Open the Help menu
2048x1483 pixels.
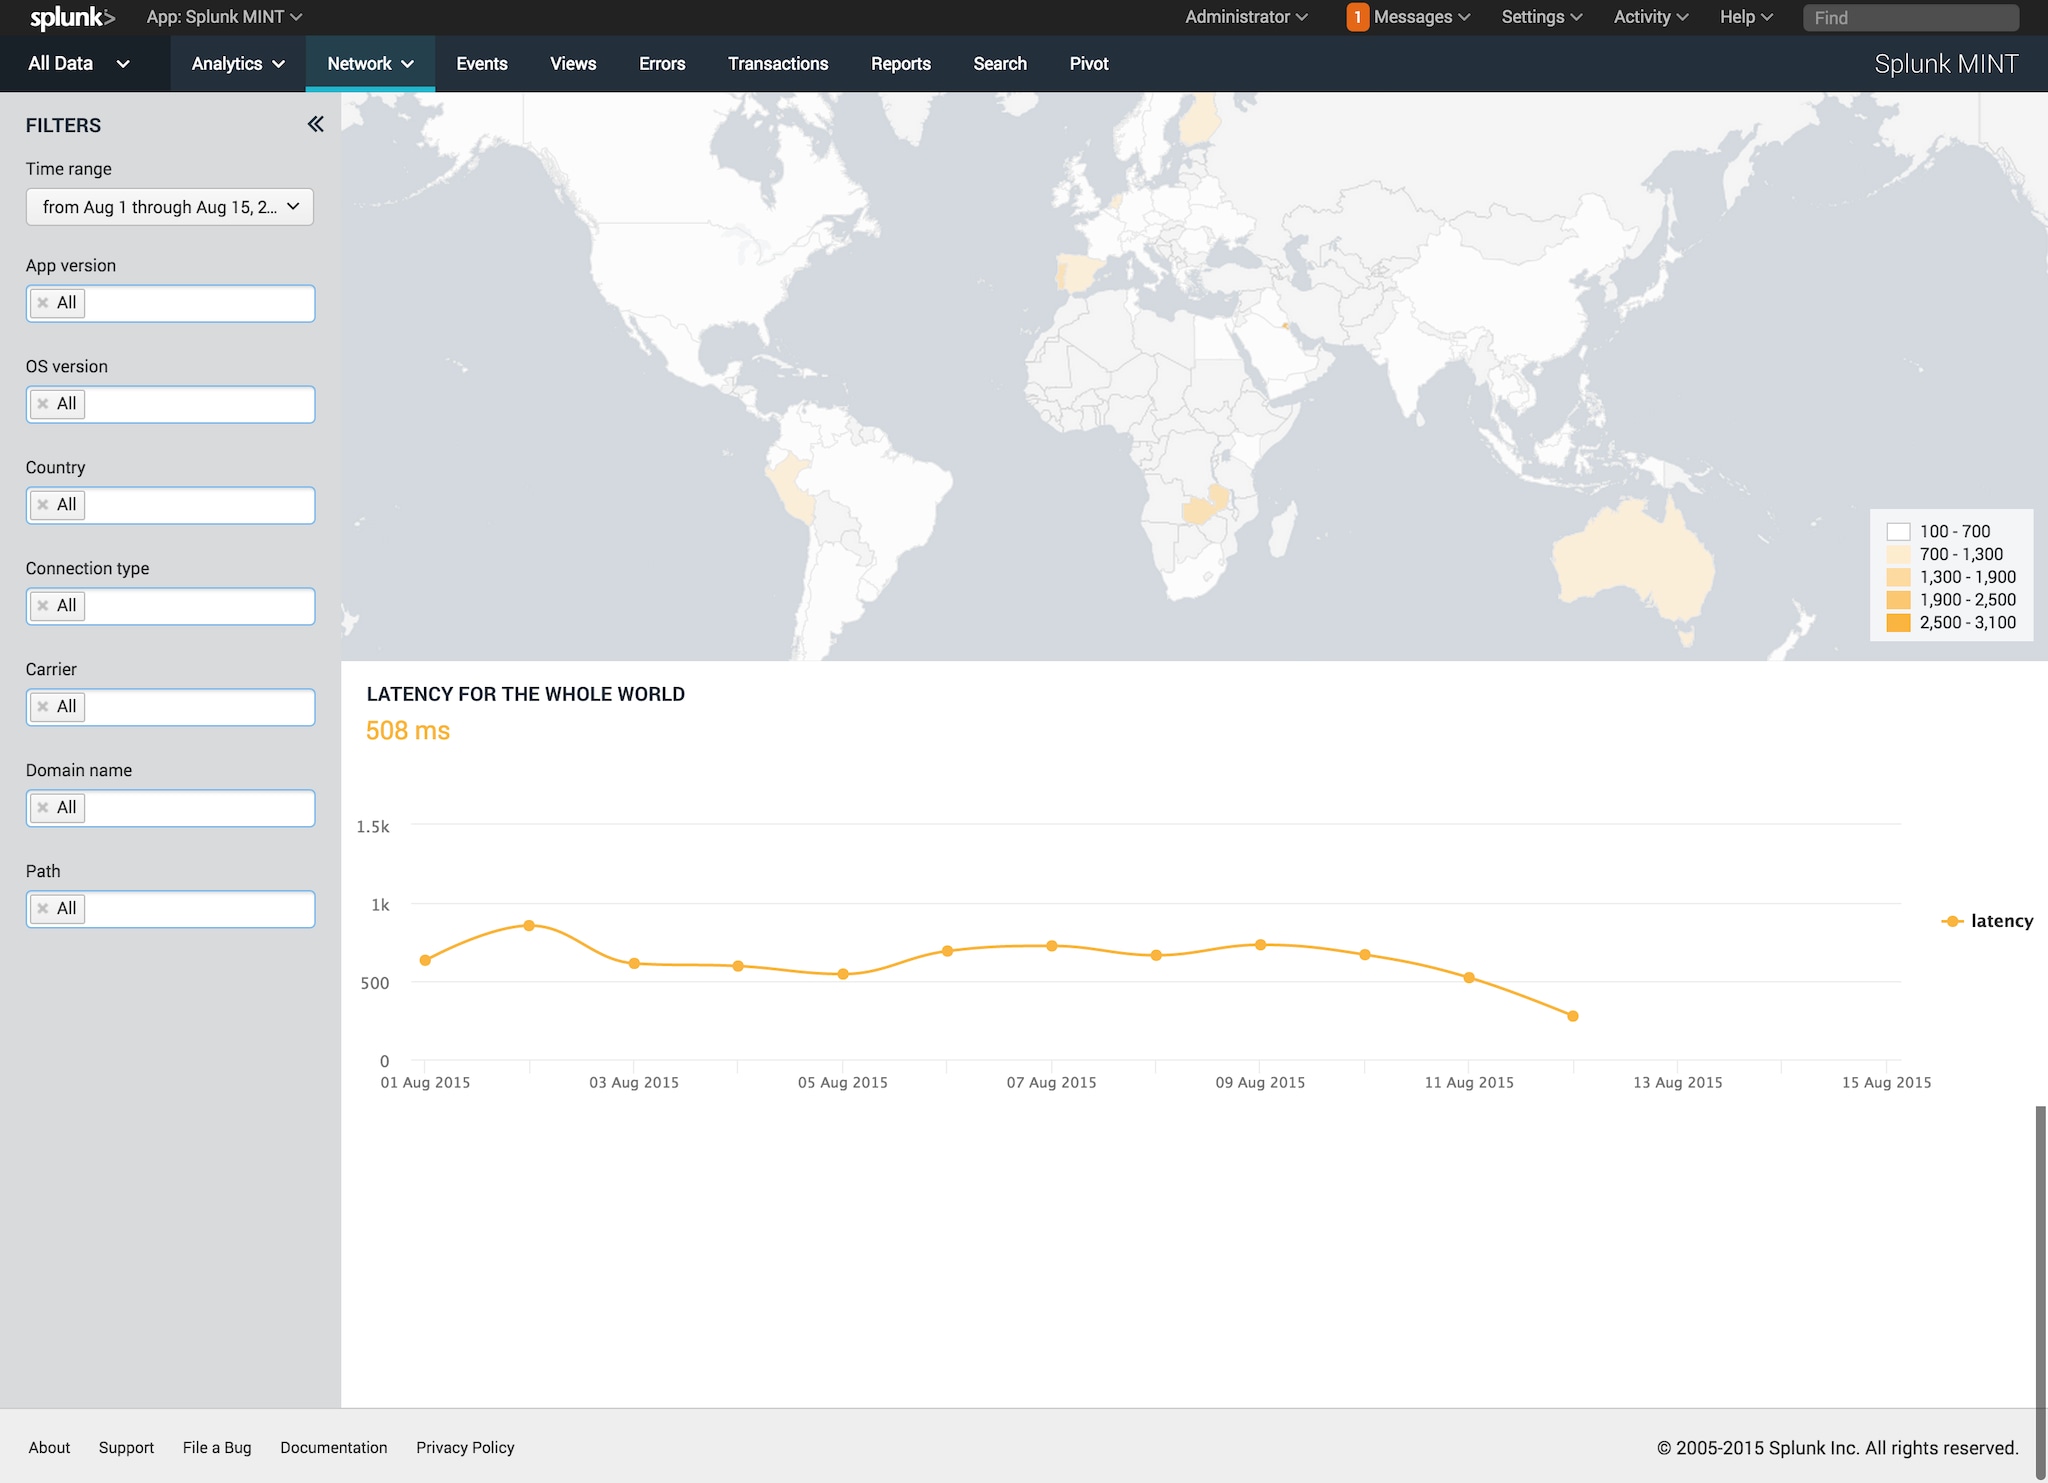1746,17
